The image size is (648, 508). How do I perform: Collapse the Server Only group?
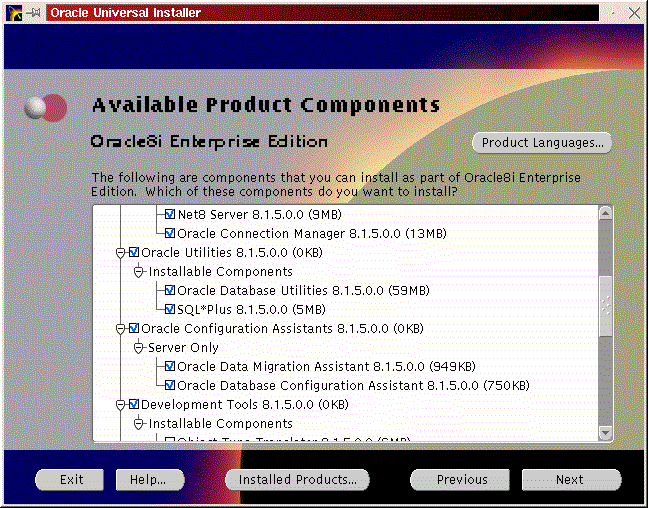pos(139,347)
